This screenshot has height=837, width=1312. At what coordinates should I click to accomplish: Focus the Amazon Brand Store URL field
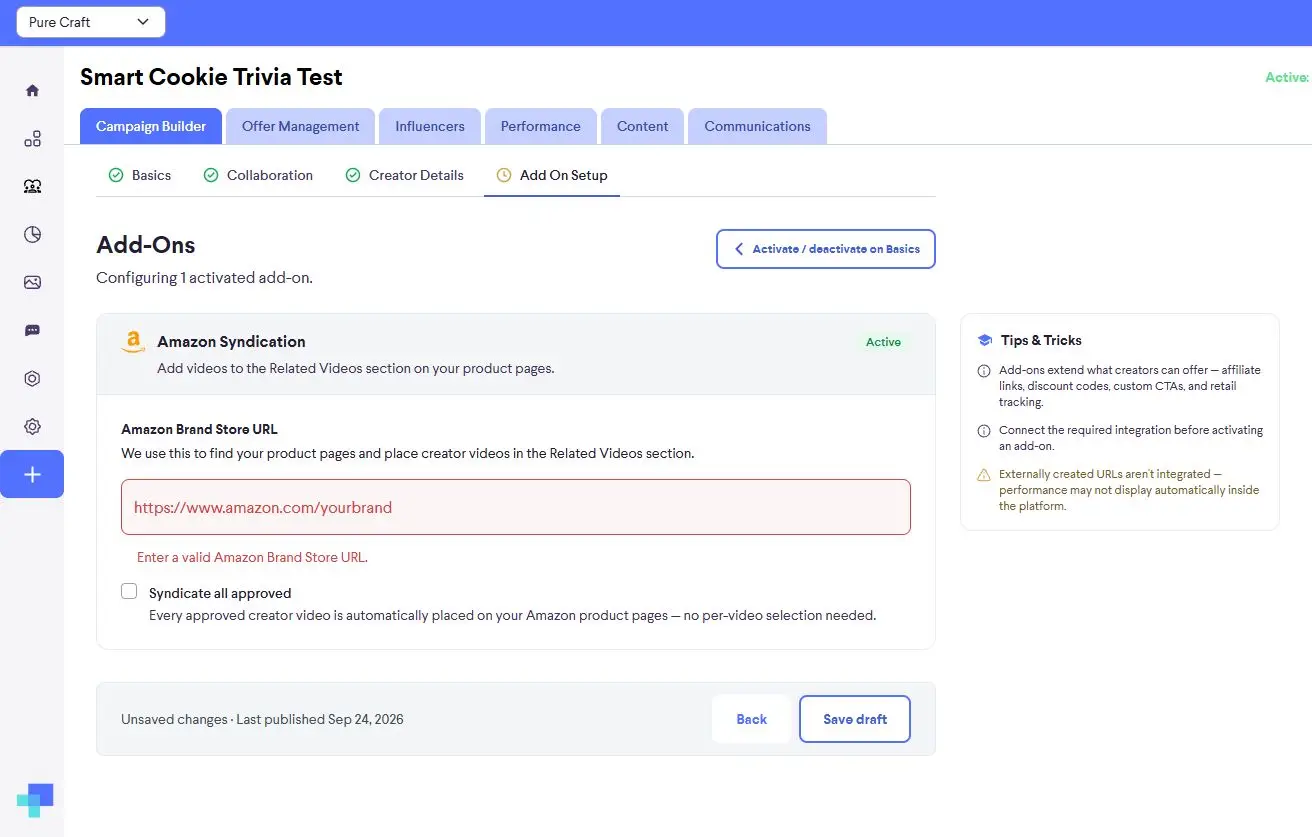point(516,507)
